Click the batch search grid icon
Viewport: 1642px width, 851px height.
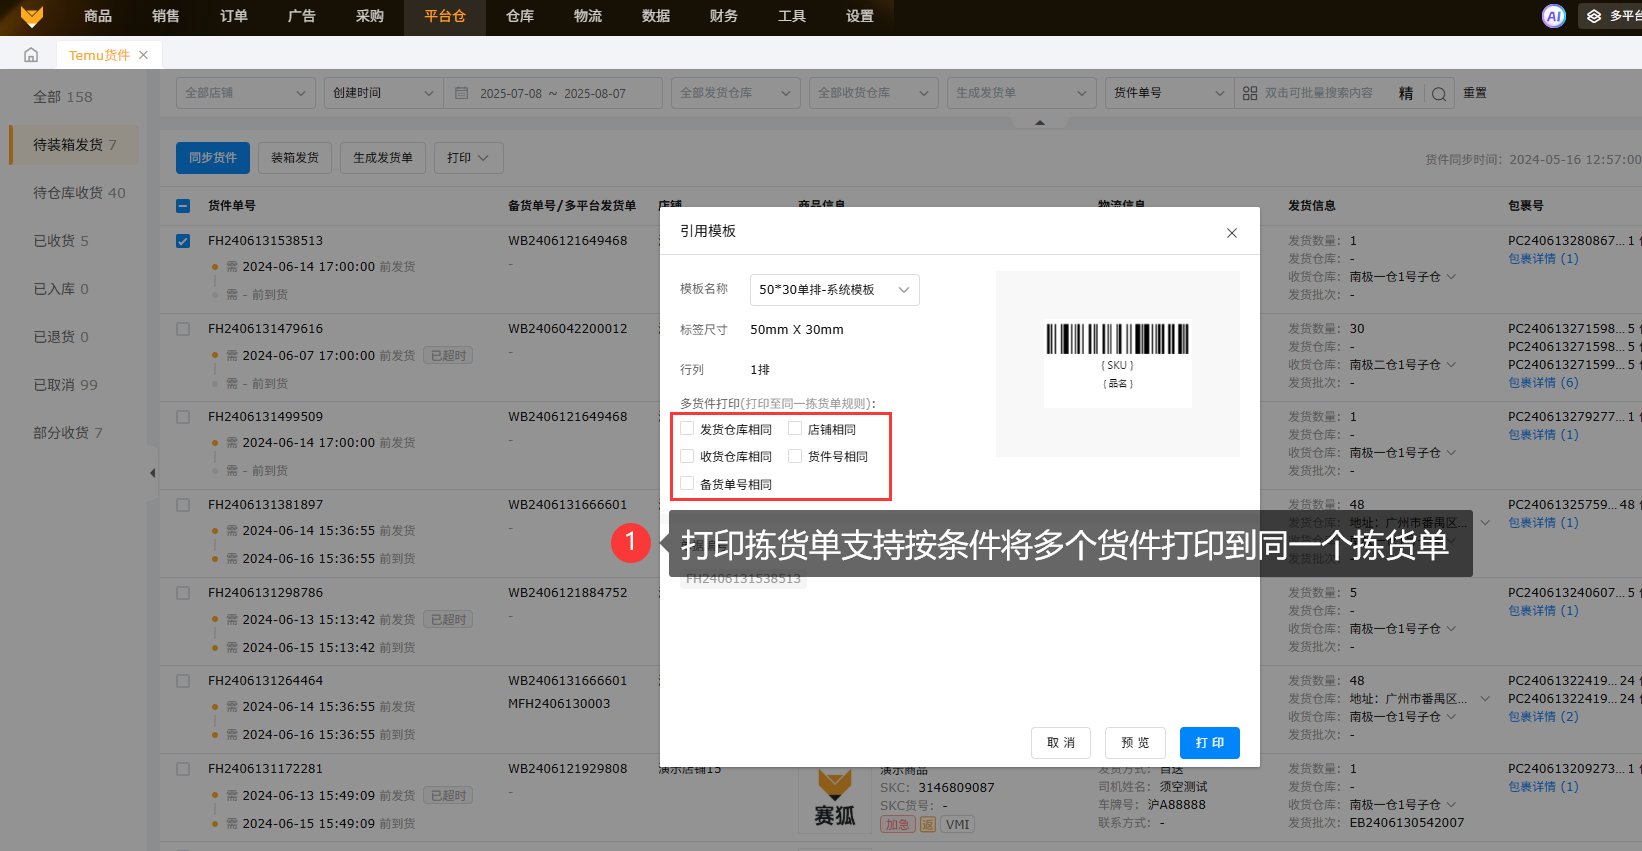[x=1250, y=93]
